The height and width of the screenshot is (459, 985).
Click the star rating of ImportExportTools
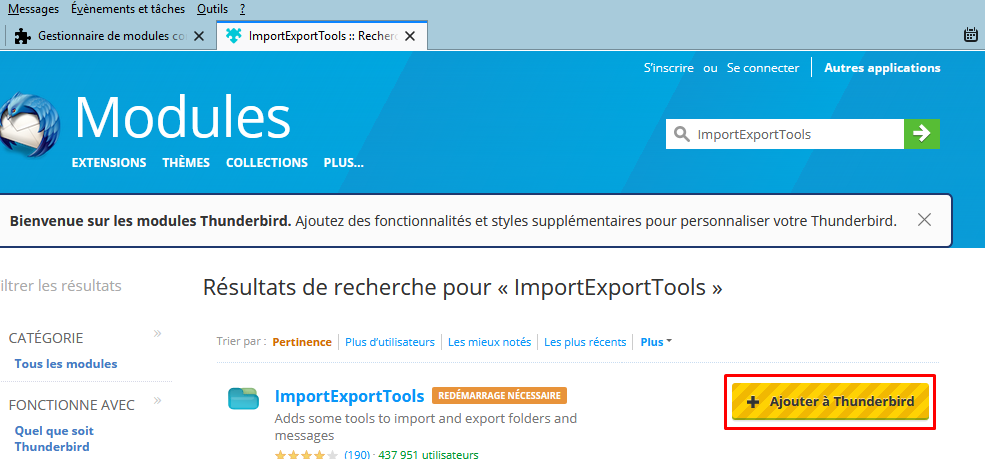tap(306, 455)
